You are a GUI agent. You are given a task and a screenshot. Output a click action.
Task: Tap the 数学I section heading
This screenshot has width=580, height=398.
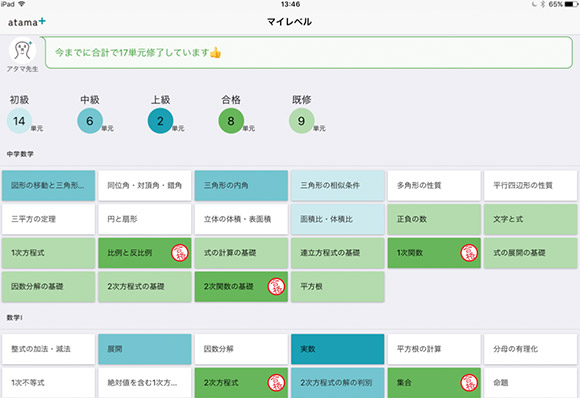point(14,318)
